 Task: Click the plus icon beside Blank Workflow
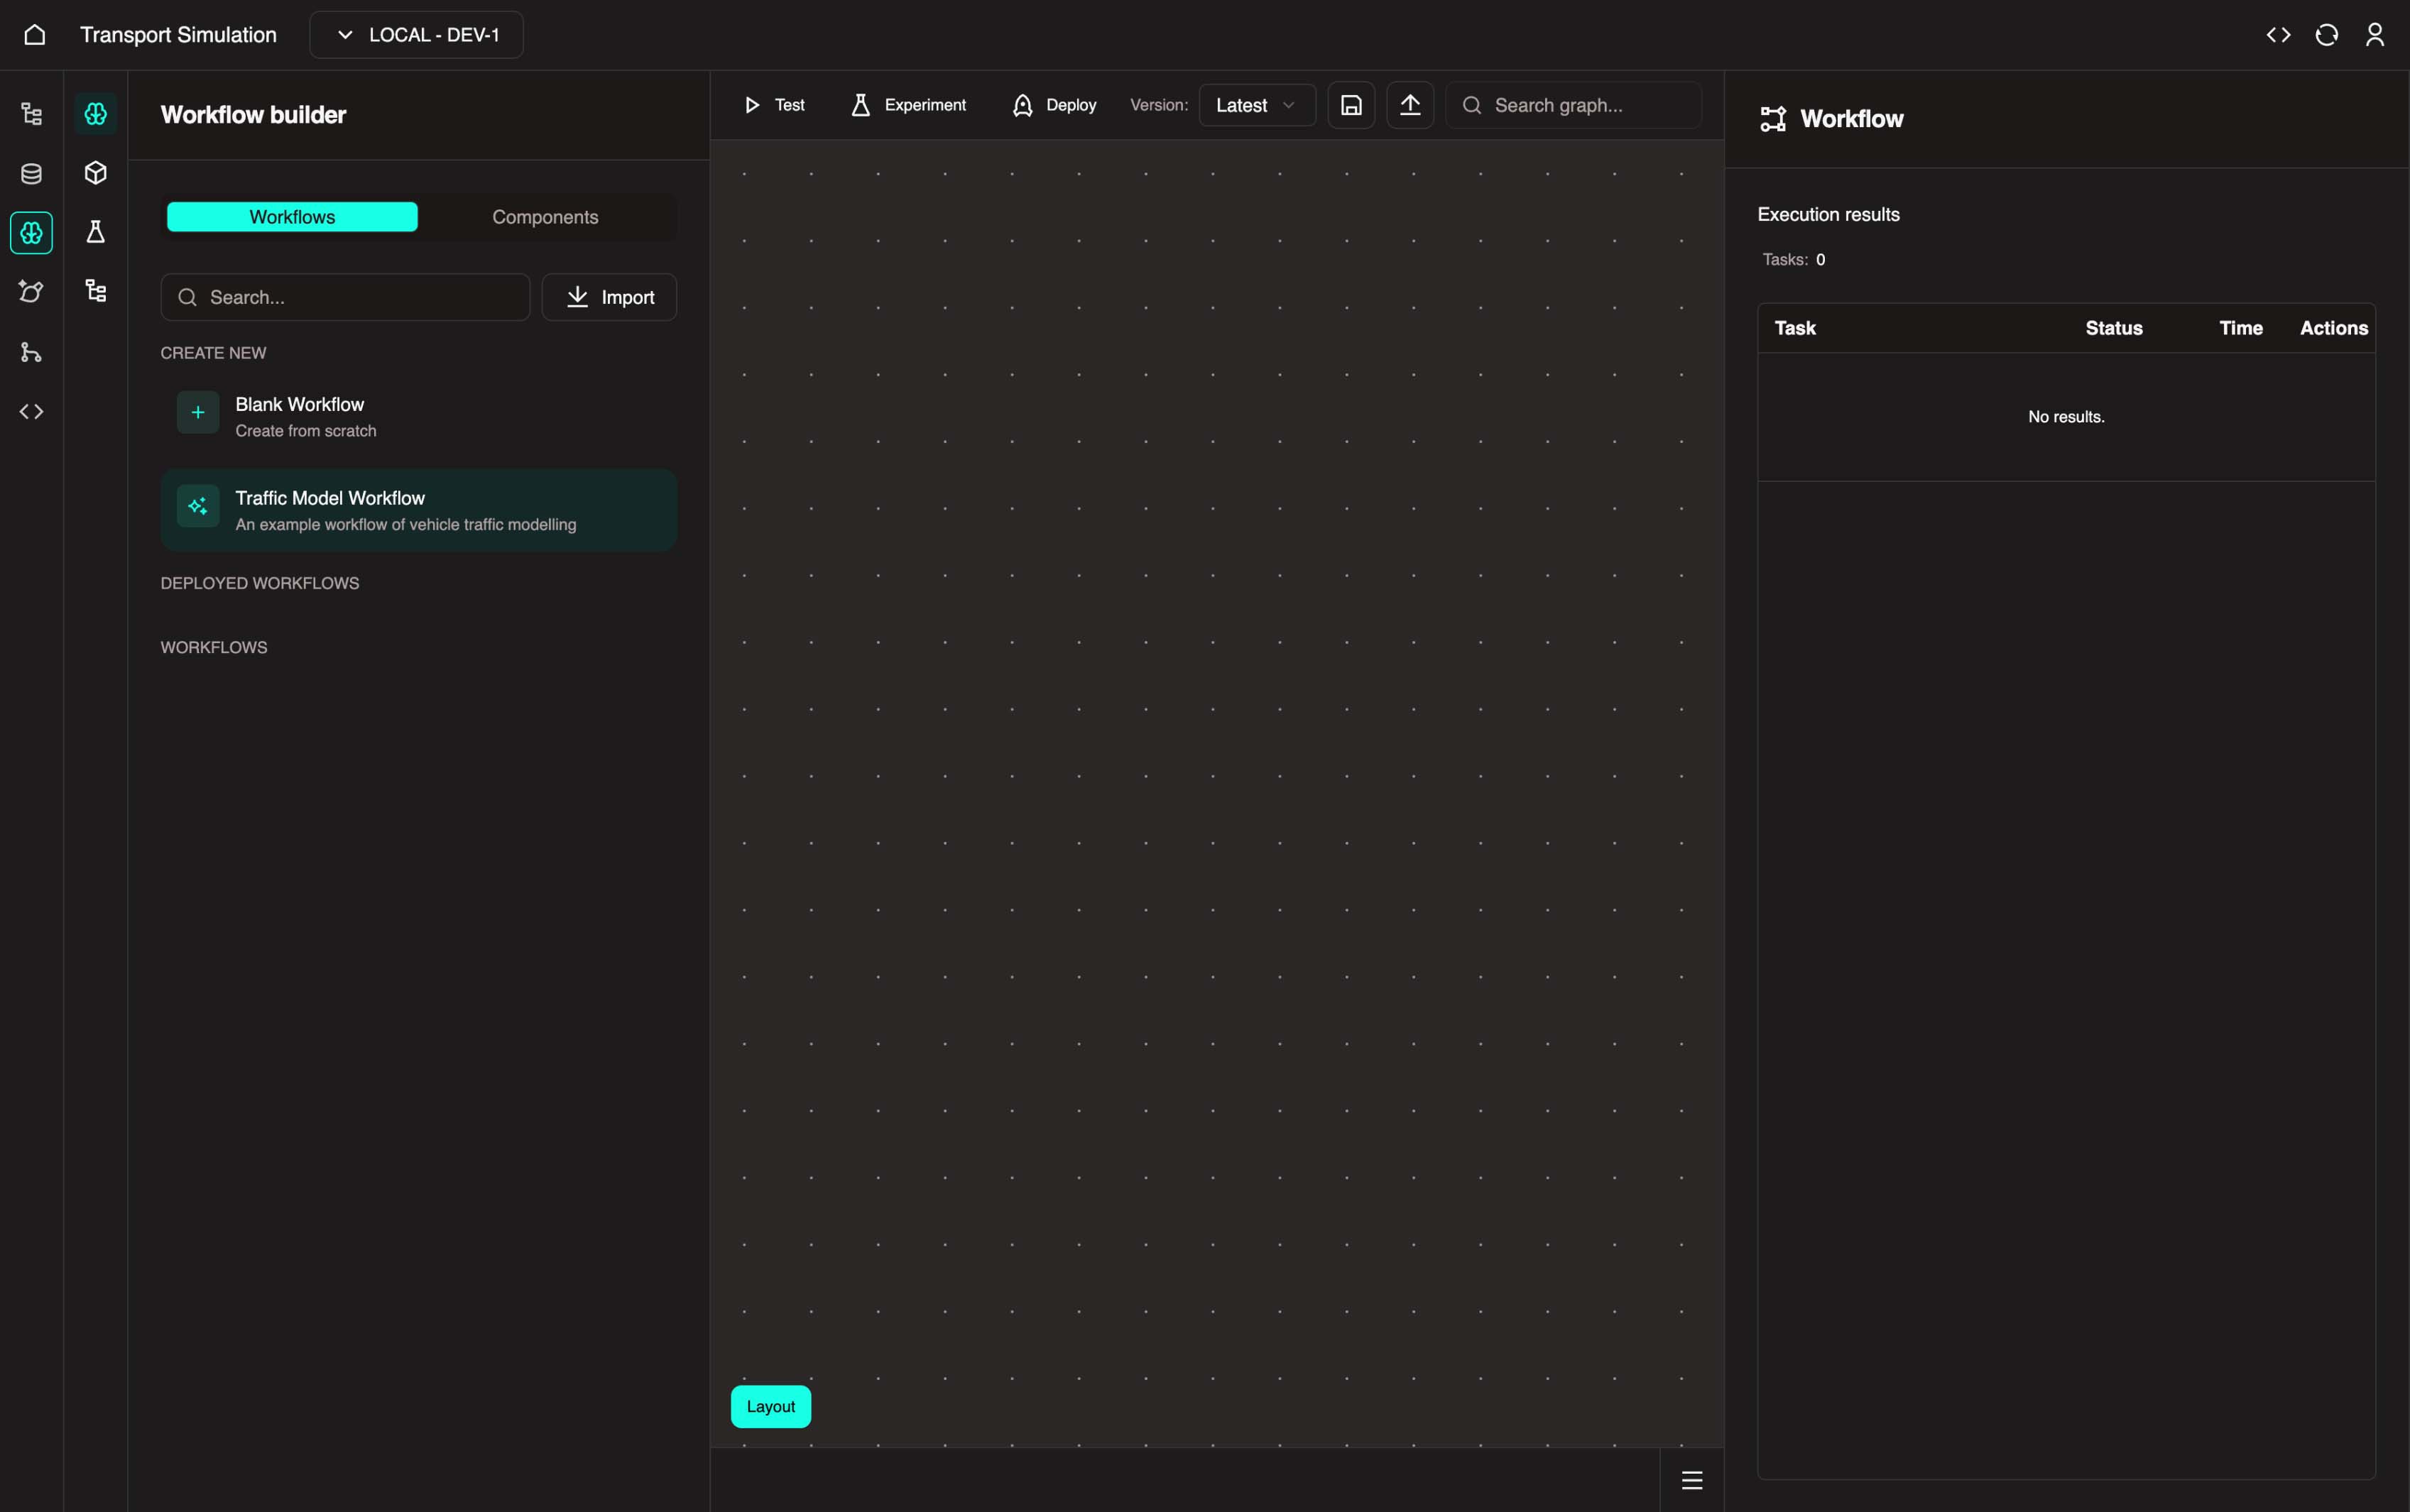(198, 412)
